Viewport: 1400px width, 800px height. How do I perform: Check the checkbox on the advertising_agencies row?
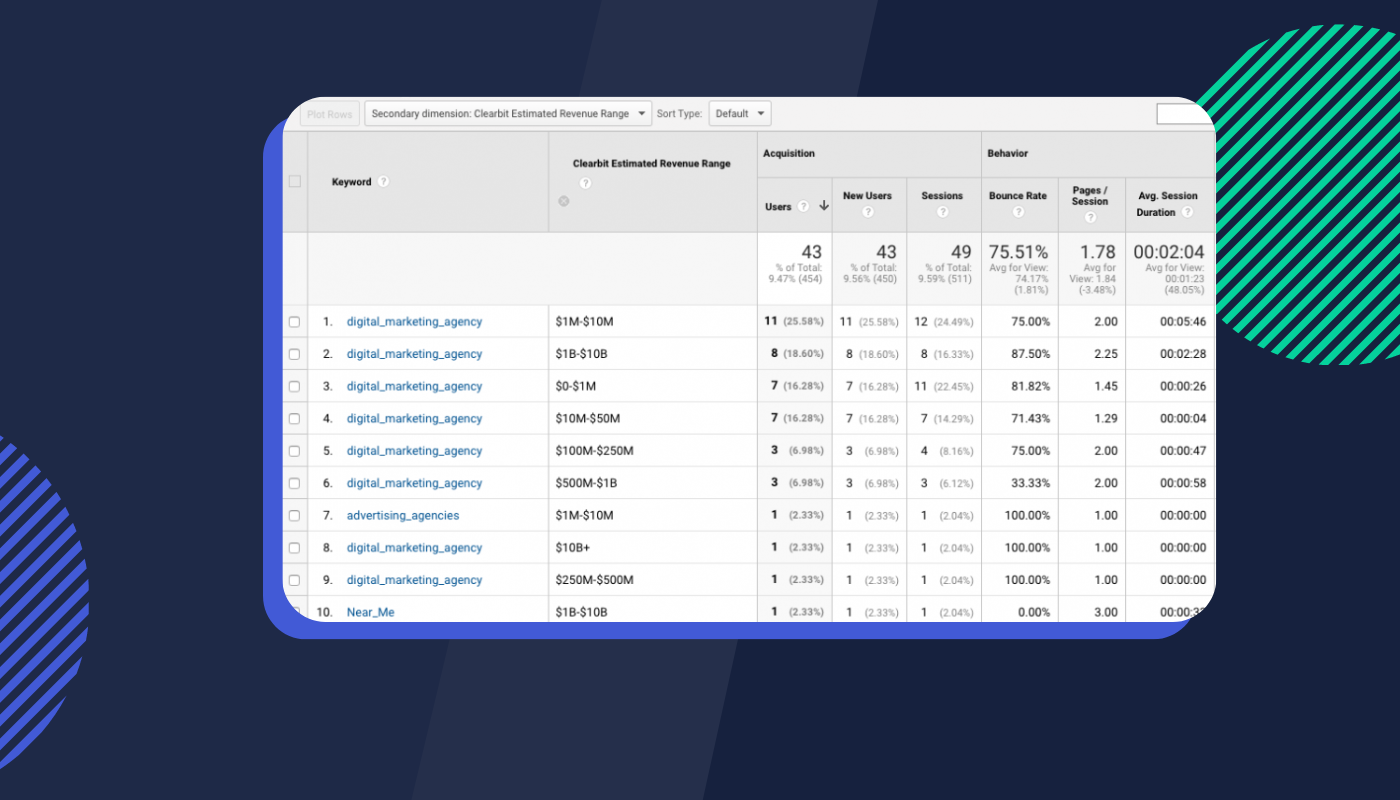(295, 515)
